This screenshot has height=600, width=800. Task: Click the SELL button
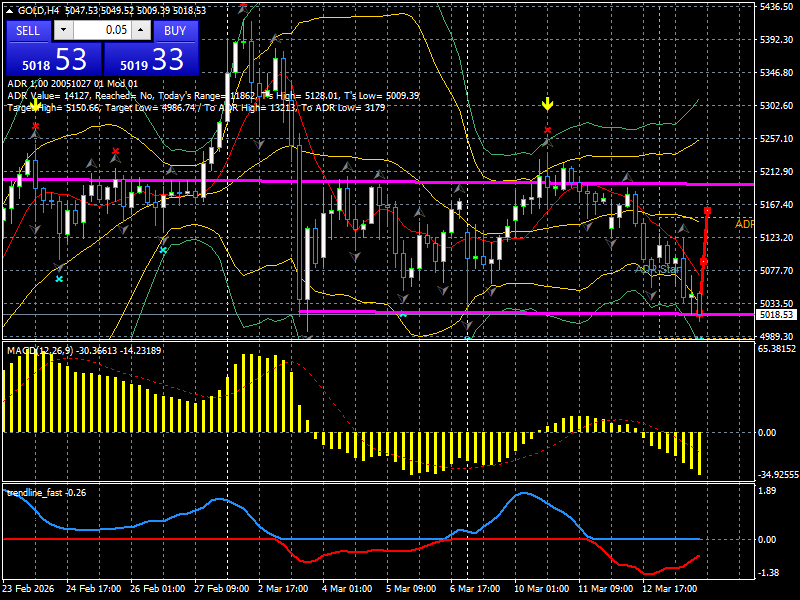pos(28,31)
